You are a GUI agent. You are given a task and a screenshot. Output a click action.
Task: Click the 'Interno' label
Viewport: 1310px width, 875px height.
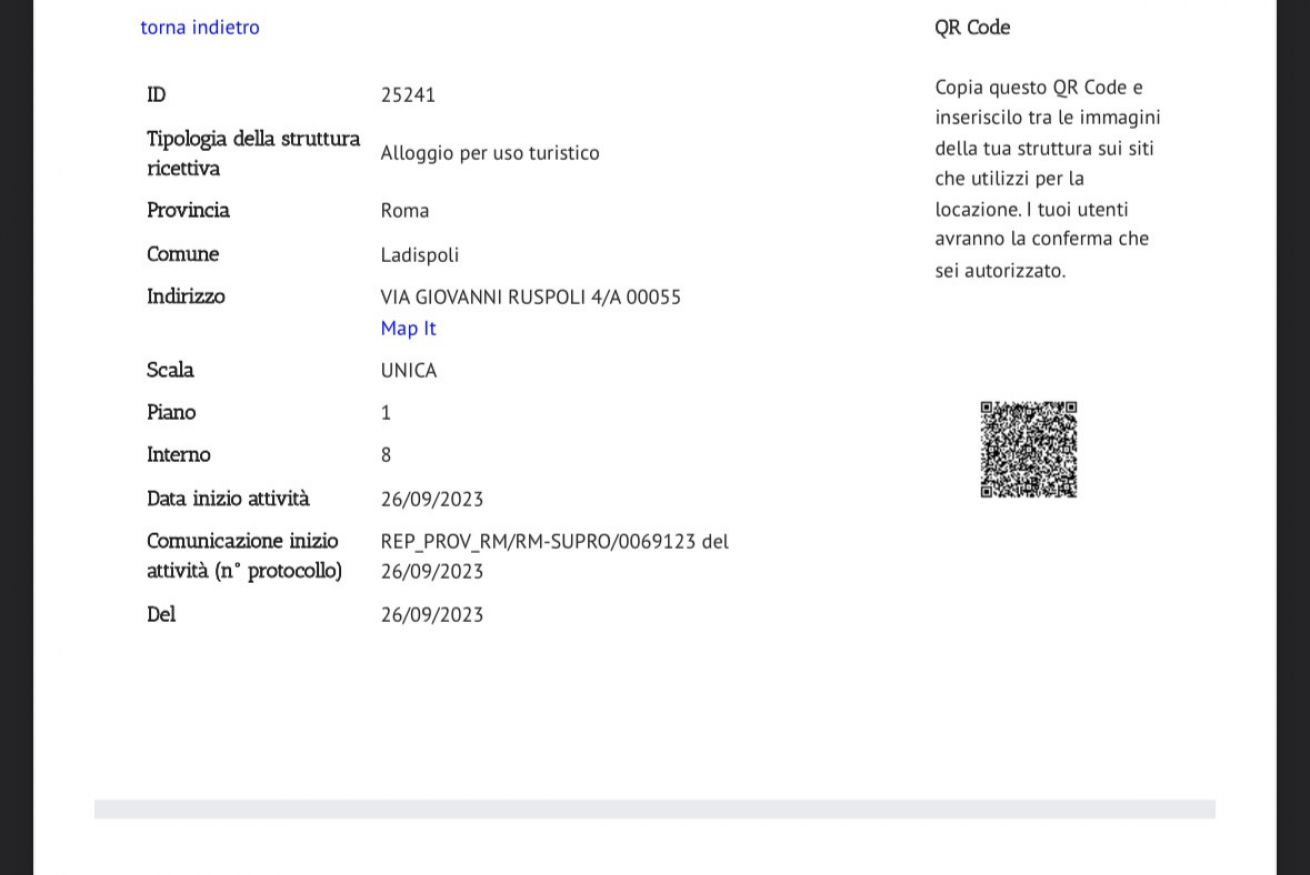(179, 455)
